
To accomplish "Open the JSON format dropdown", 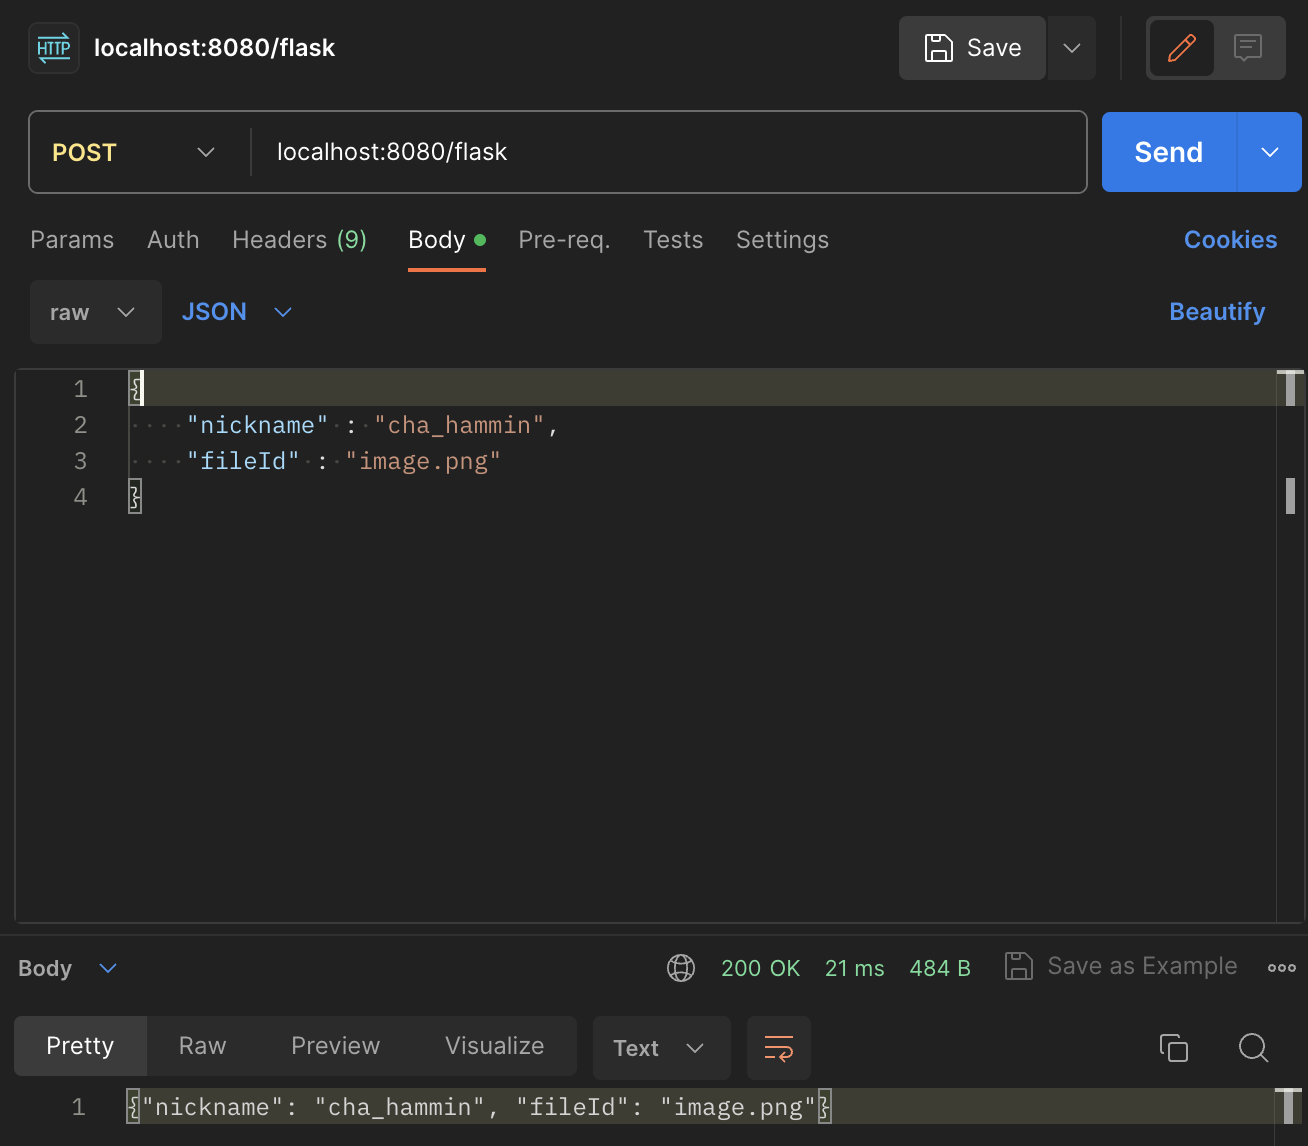I will tap(237, 312).
